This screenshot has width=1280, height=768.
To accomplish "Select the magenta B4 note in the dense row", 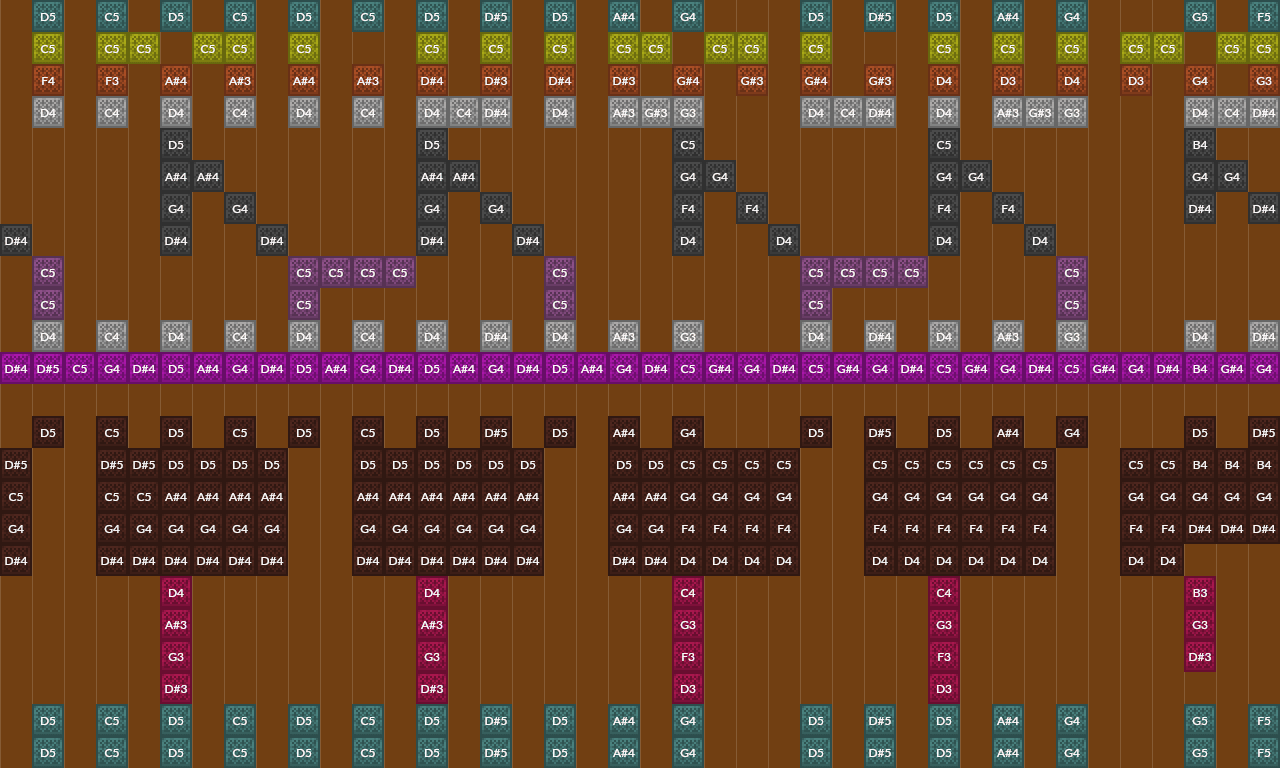I will point(1200,368).
